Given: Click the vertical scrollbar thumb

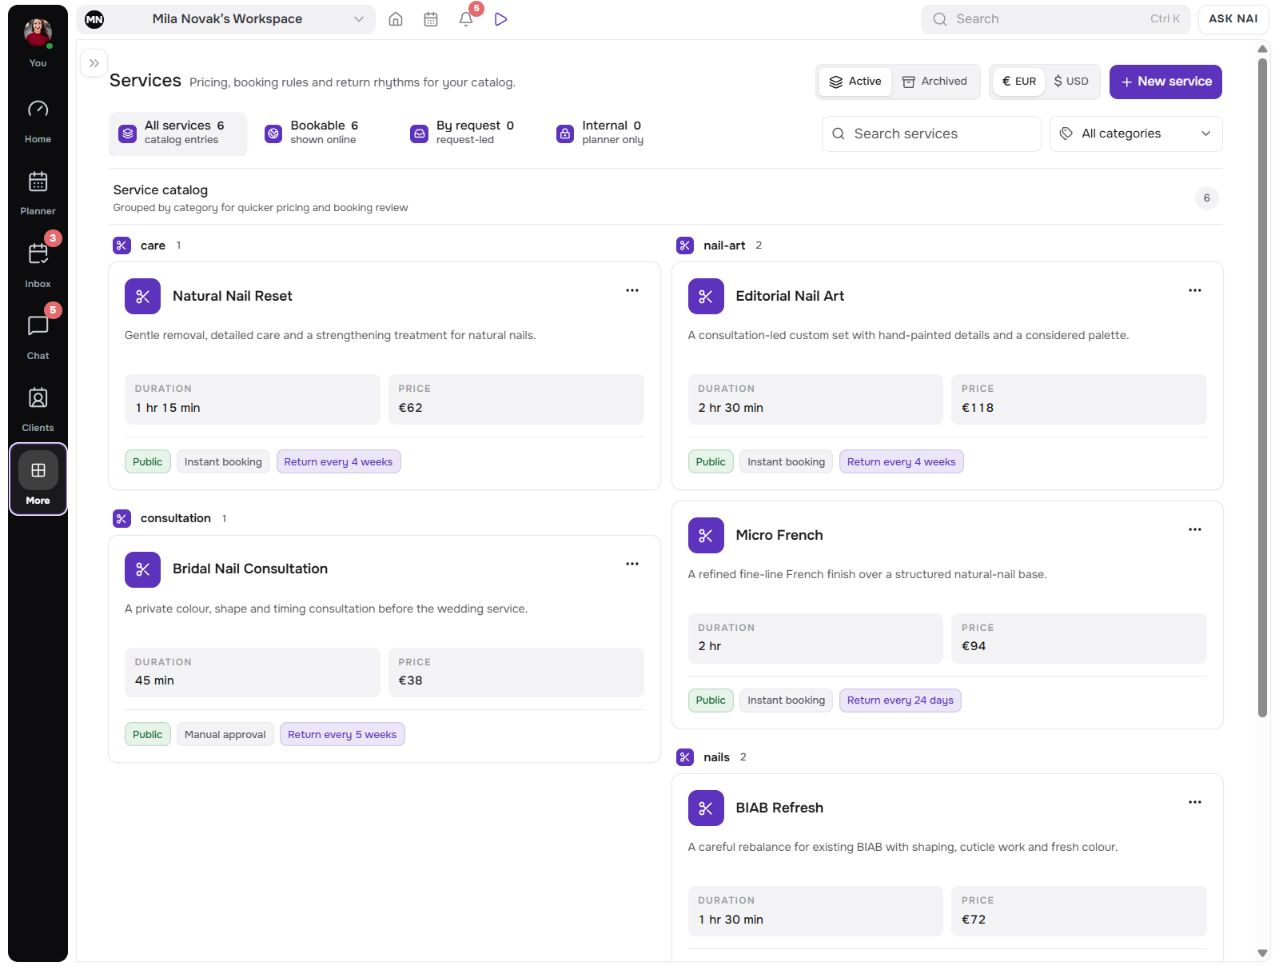Looking at the screenshot, I should pyautogui.click(x=1262, y=387).
